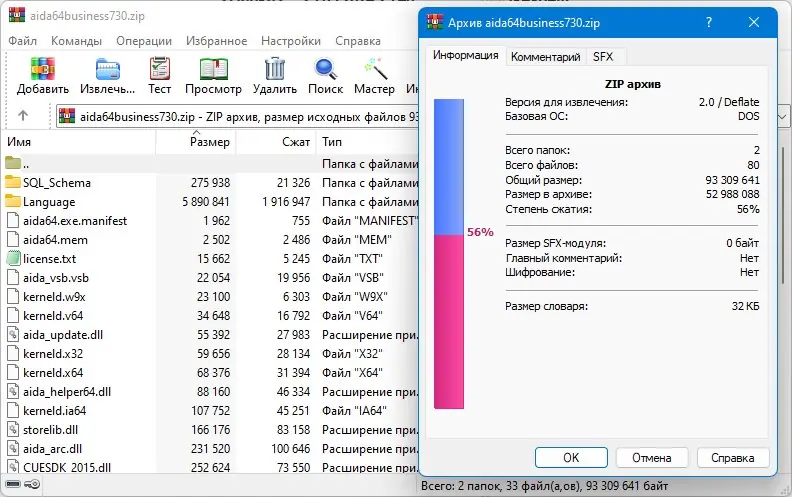Open the Настройки menu
792x497 pixels.
291,40
